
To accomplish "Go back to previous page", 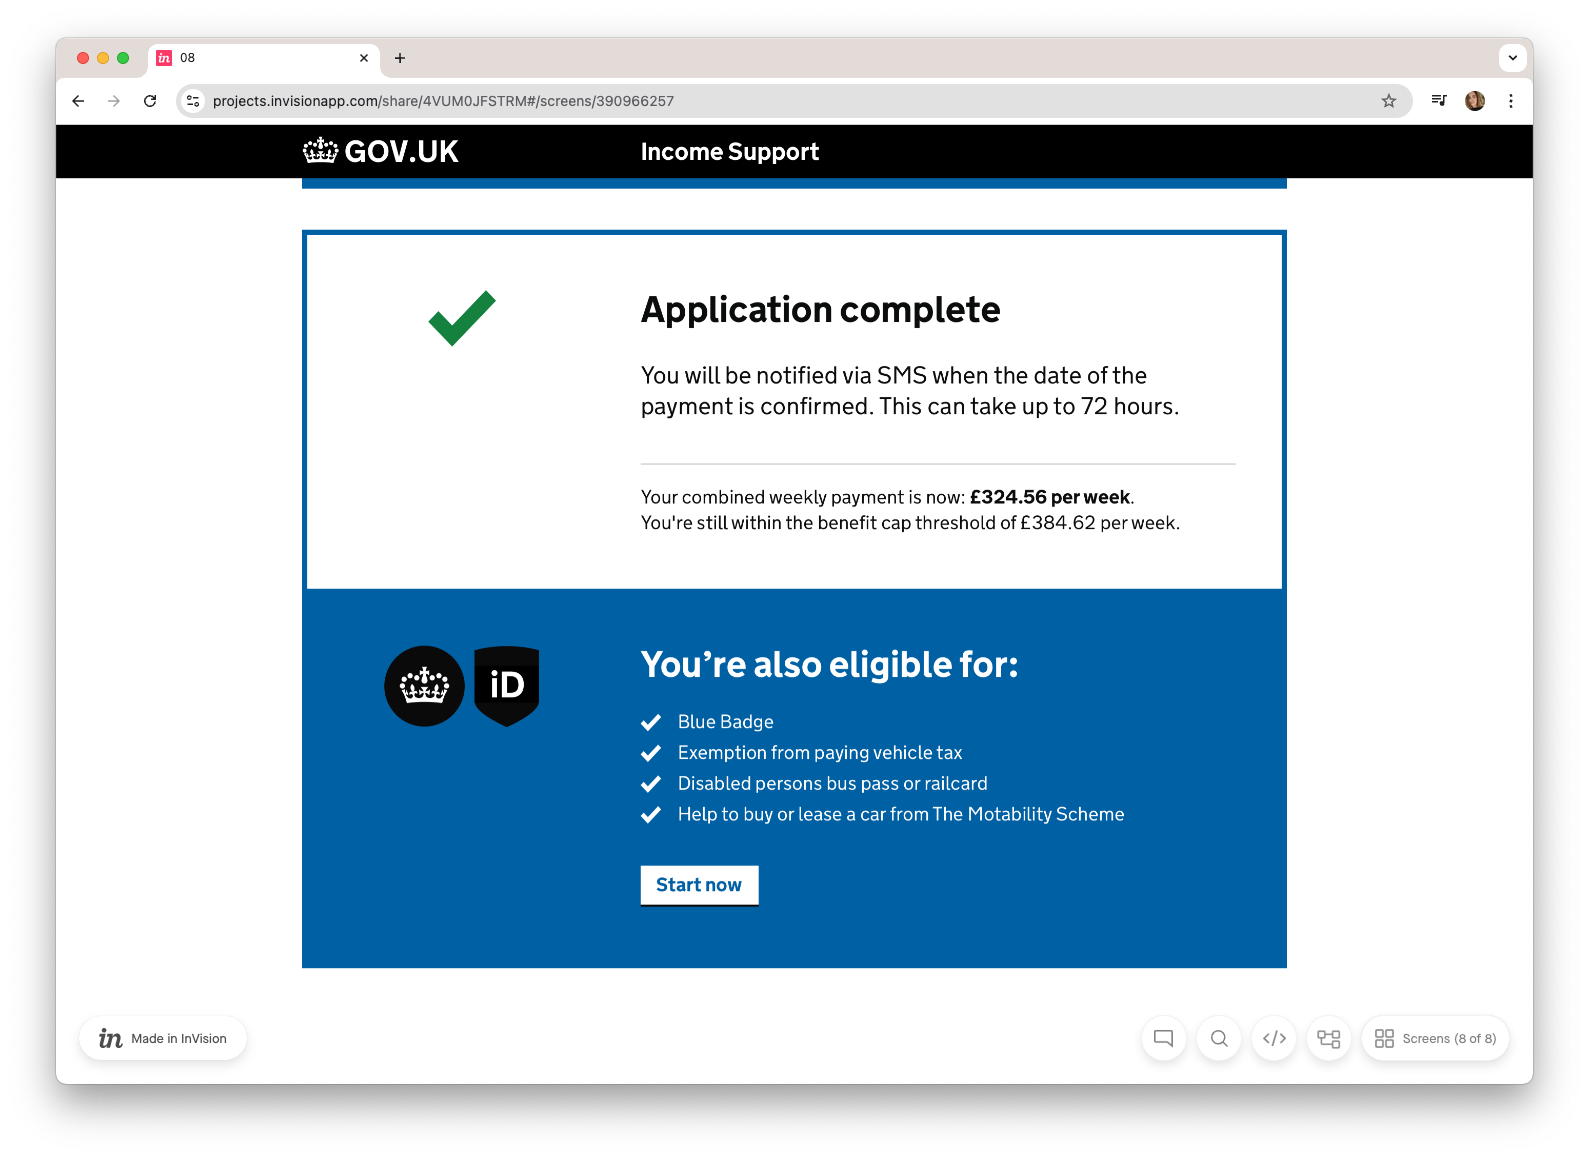I will pyautogui.click(x=78, y=101).
